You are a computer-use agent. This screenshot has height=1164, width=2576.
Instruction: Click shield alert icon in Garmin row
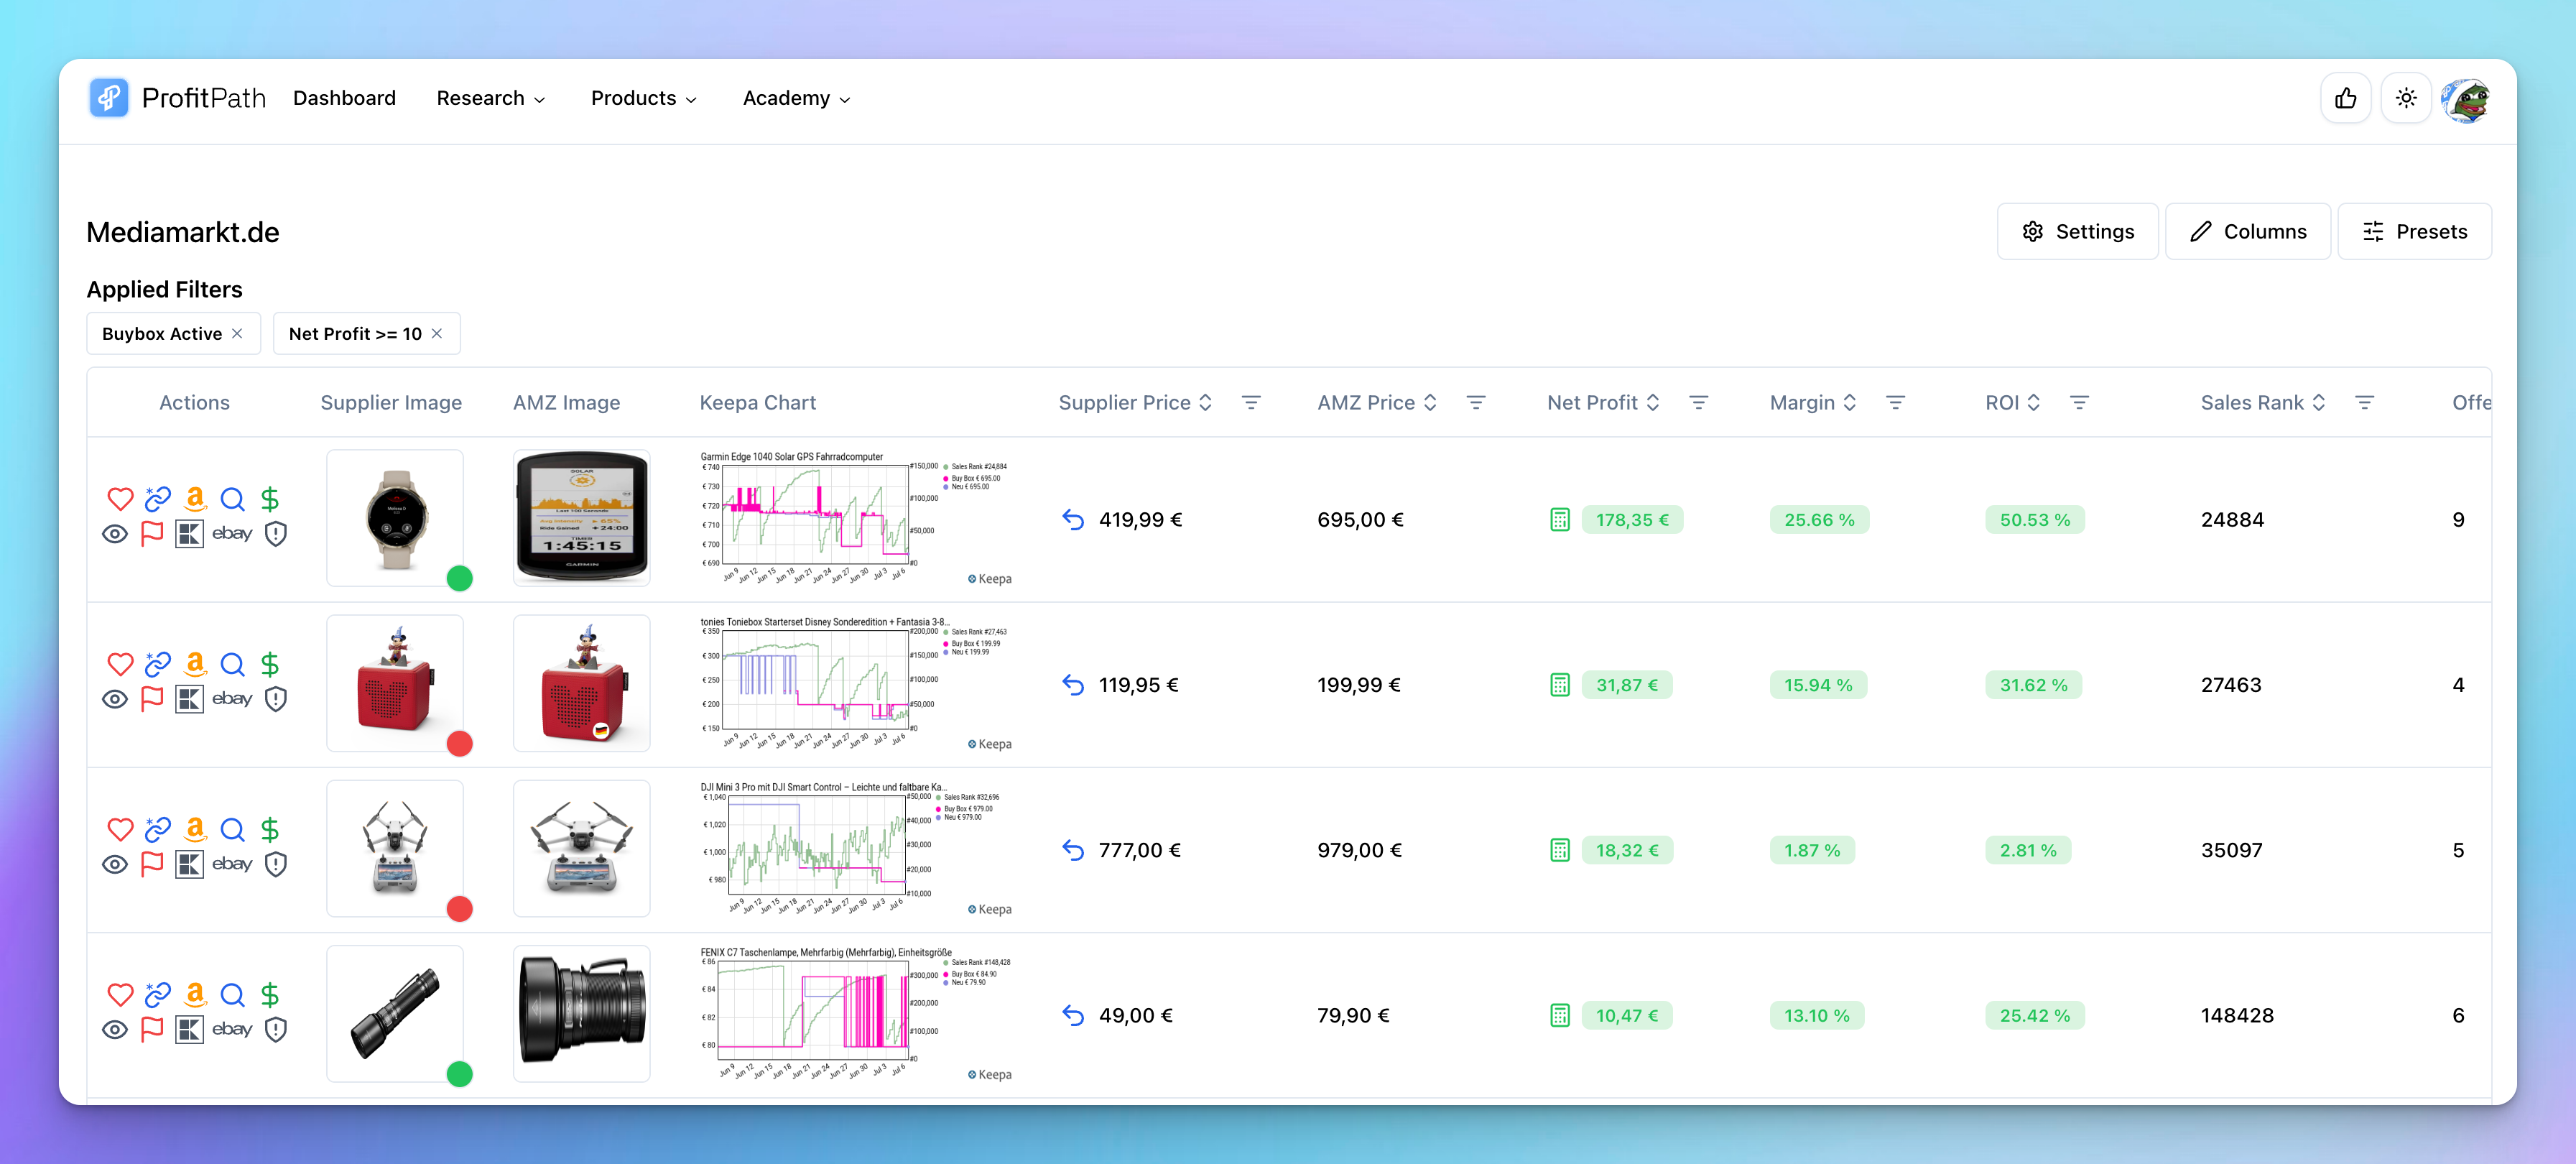[276, 534]
